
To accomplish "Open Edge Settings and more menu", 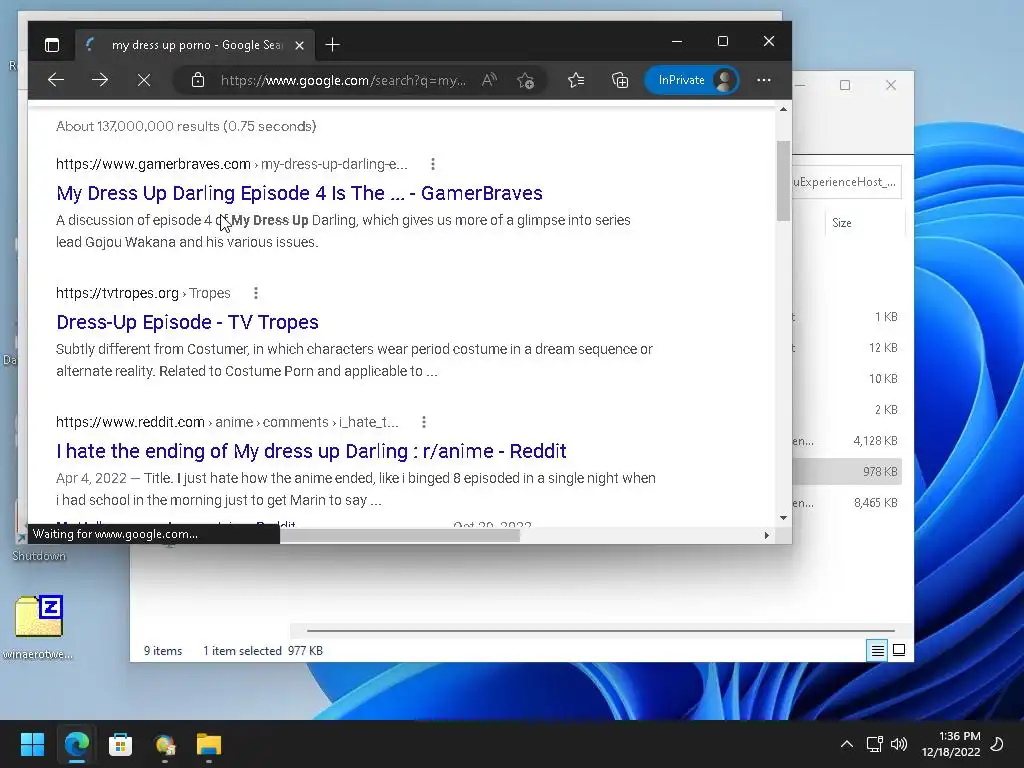I will [x=763, y=80].
